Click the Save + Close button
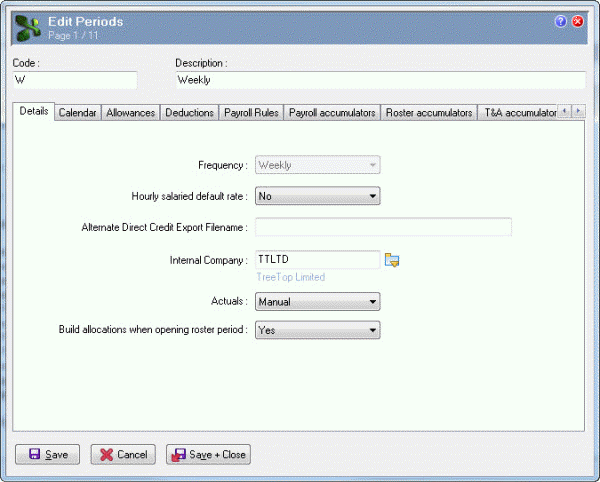 tap(208, 454)
